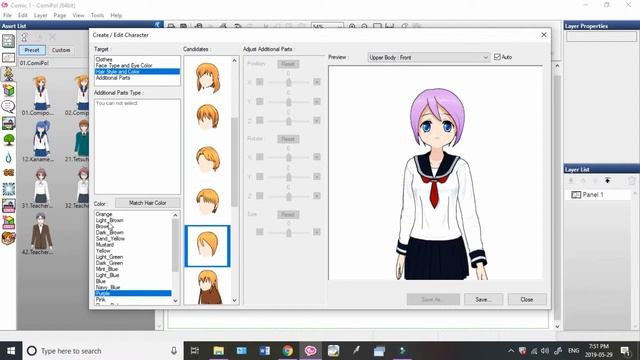Select the orange manga symbol category icon
The height and width of the screenshot is (360, 640).
[8, 173]
